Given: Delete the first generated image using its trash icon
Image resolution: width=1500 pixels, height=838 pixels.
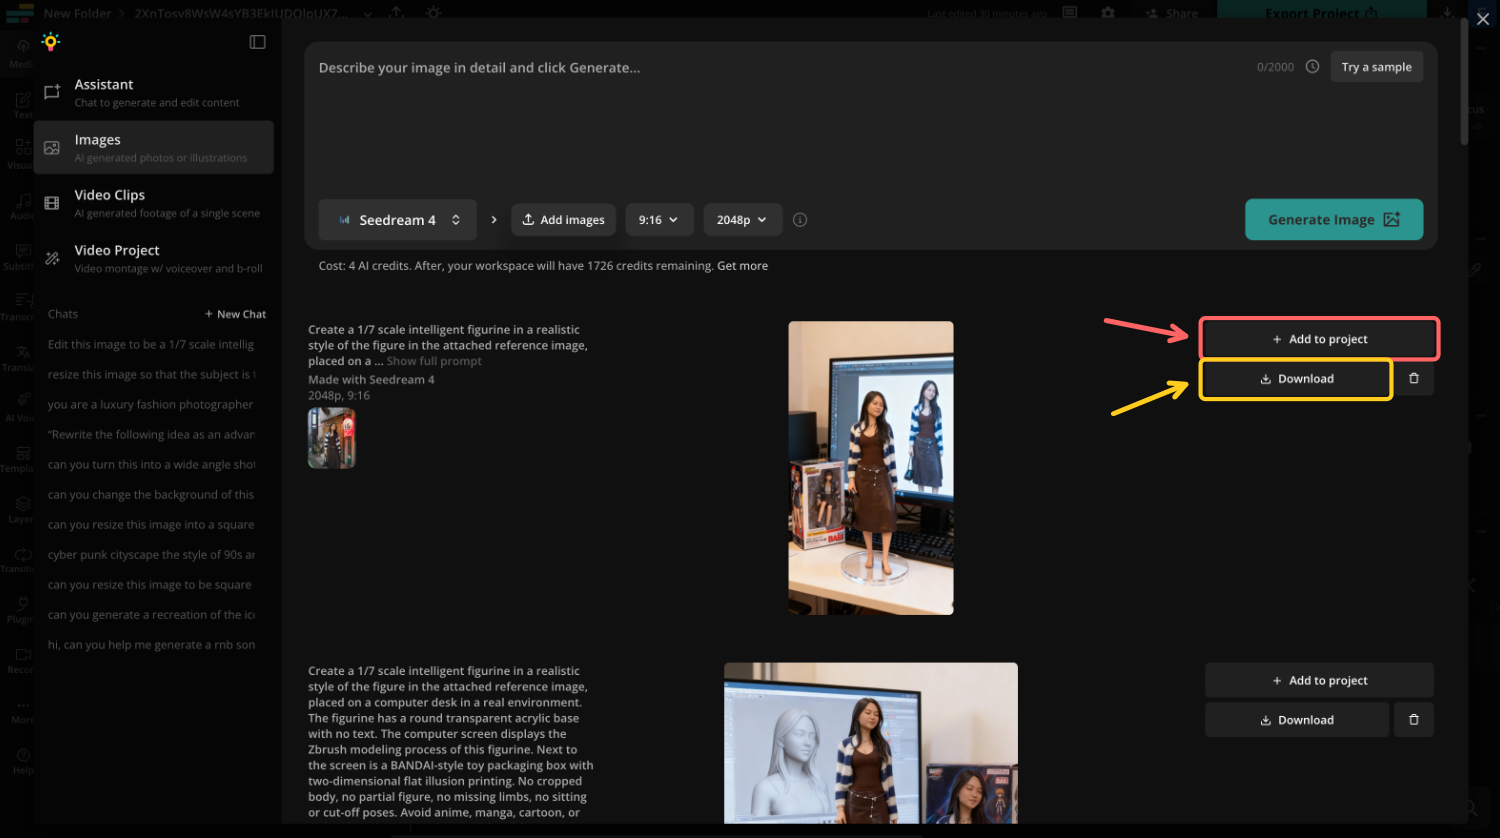Looking at the screenshot, I should coord(1414,378).
